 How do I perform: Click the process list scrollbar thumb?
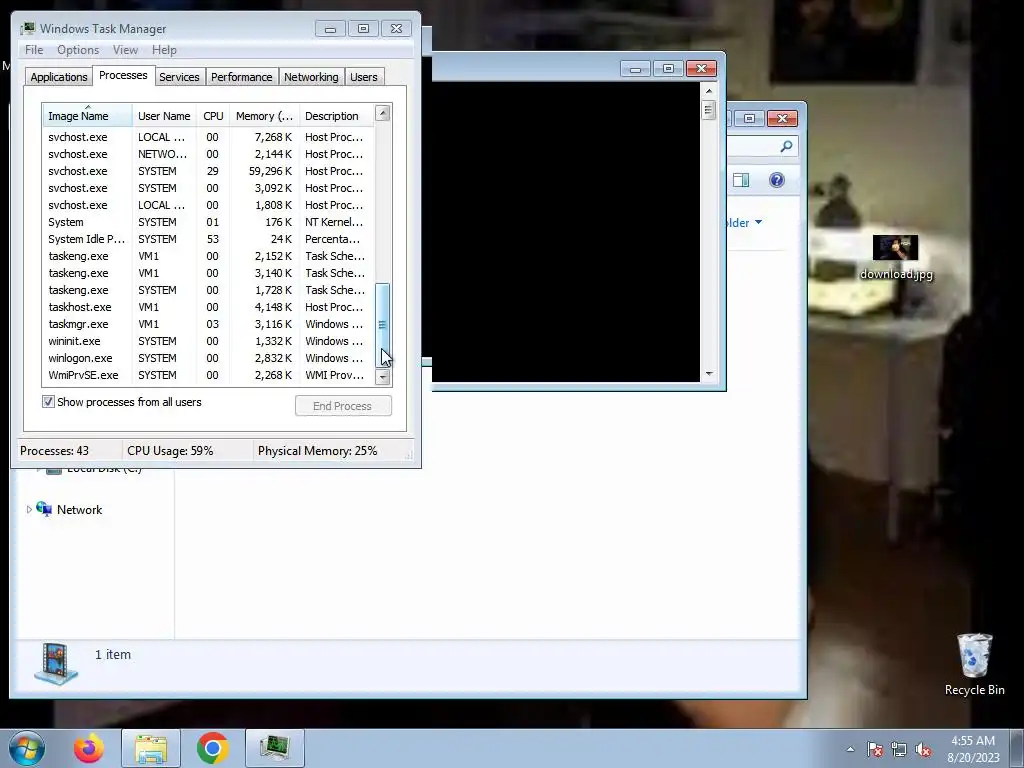point(383,325)
